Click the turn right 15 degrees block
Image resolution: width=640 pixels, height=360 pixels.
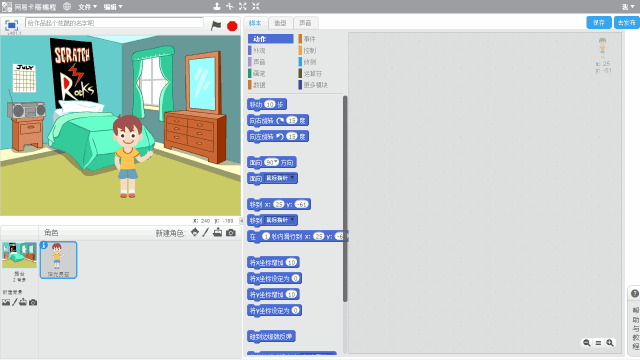point(278,120)
